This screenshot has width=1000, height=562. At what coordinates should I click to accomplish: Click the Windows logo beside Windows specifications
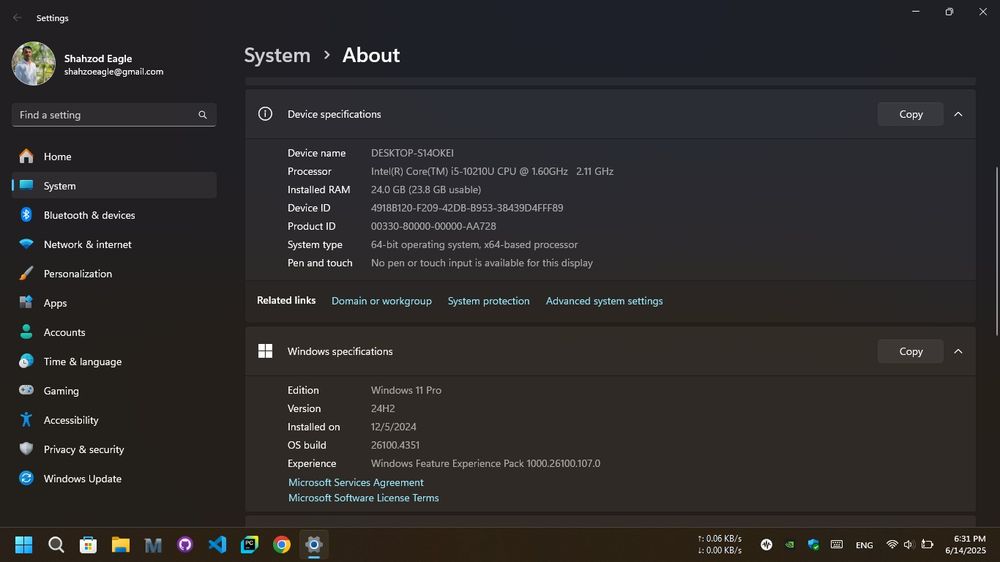[x=265, y=351]
